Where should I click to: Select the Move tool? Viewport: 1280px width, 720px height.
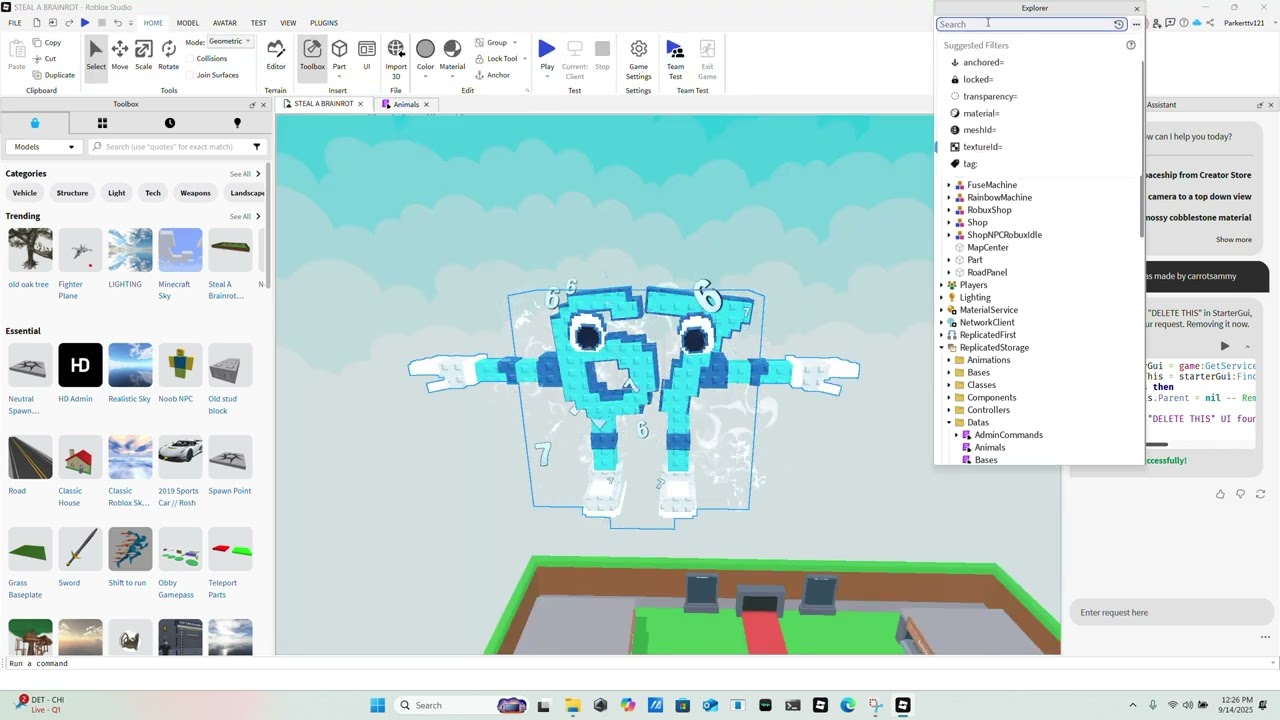pyautogui.click(x=119, y=55)
